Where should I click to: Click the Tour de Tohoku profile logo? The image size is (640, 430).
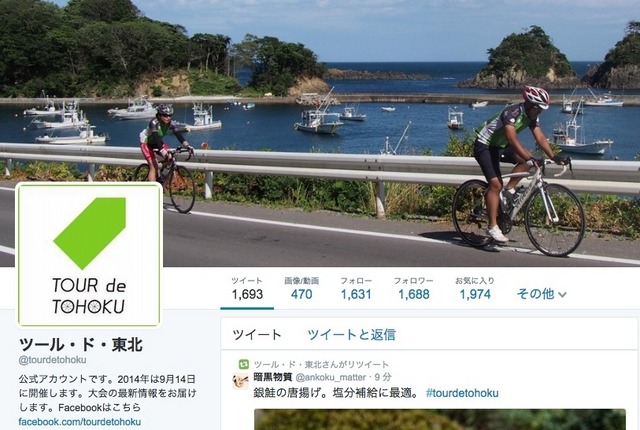pyautogui.click(x=89, y=255)
